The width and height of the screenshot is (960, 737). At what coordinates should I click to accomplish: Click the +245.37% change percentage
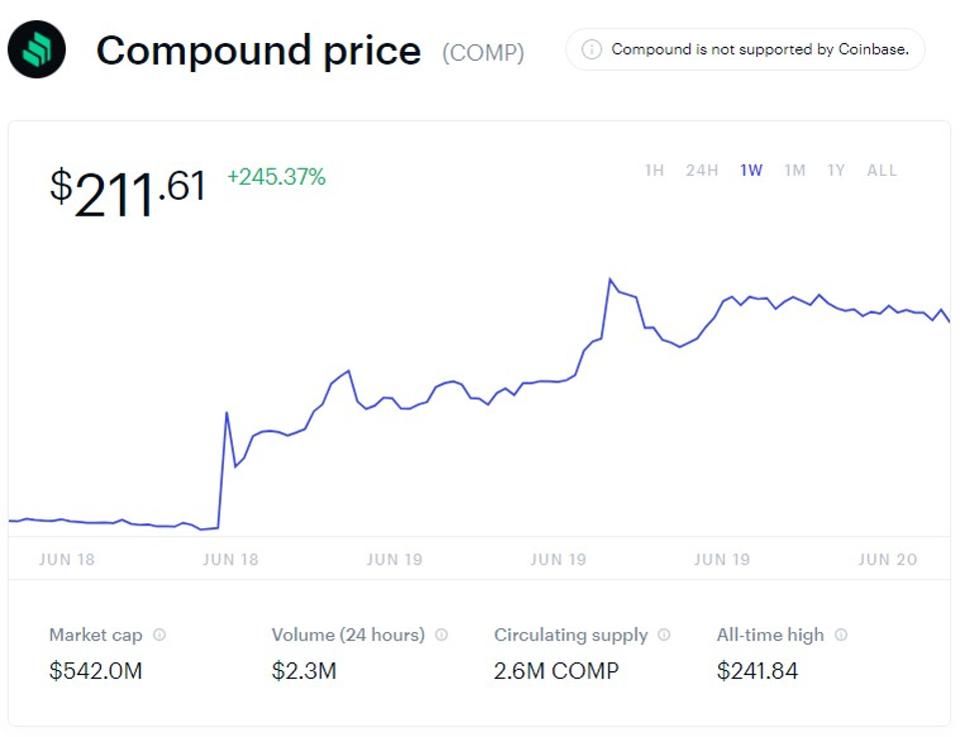277,178
